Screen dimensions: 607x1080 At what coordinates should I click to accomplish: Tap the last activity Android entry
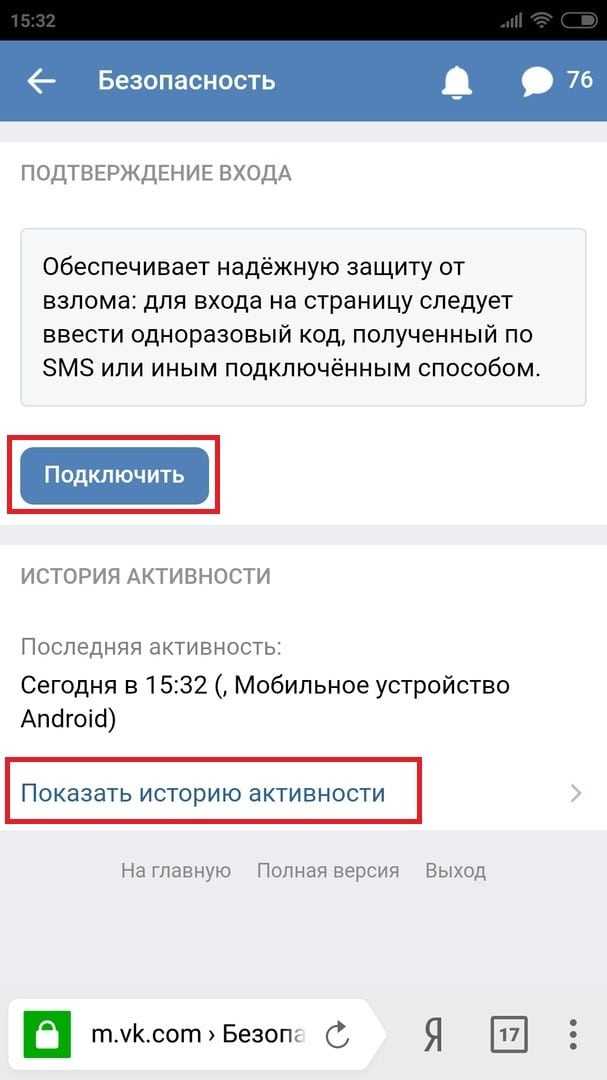(x=265, y=702)
